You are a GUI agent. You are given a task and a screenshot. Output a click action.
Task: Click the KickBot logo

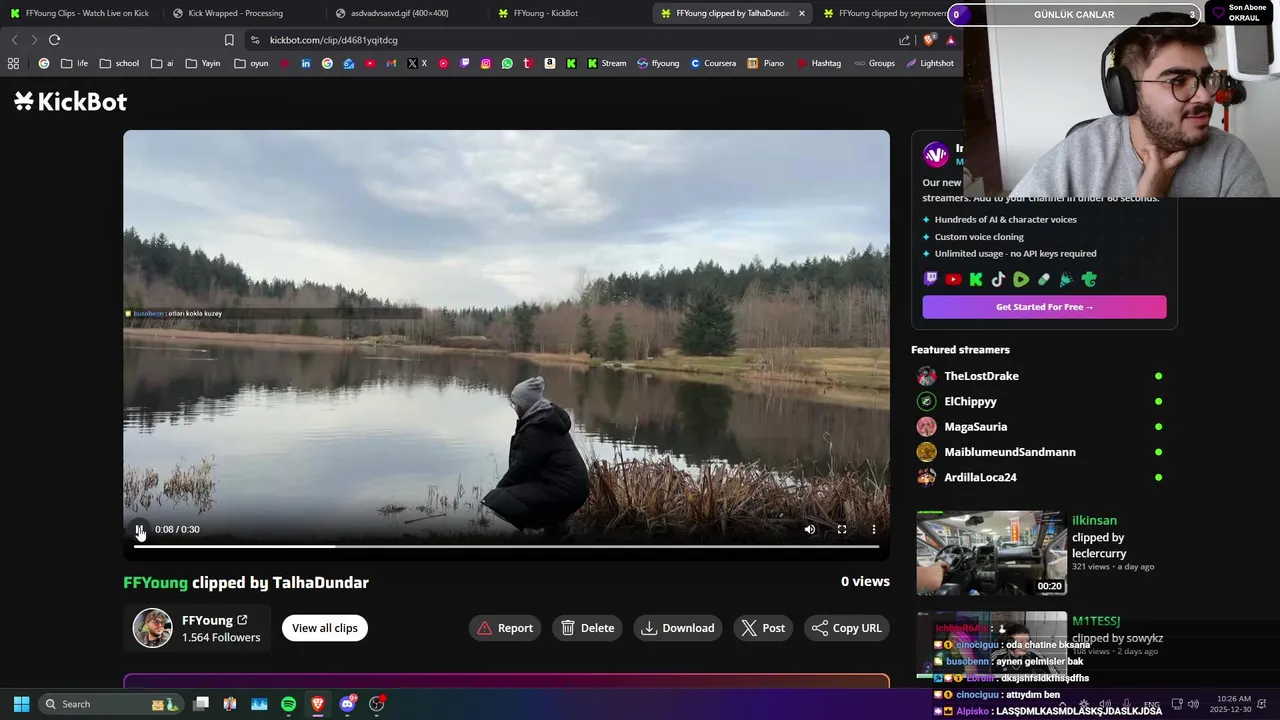70,101
